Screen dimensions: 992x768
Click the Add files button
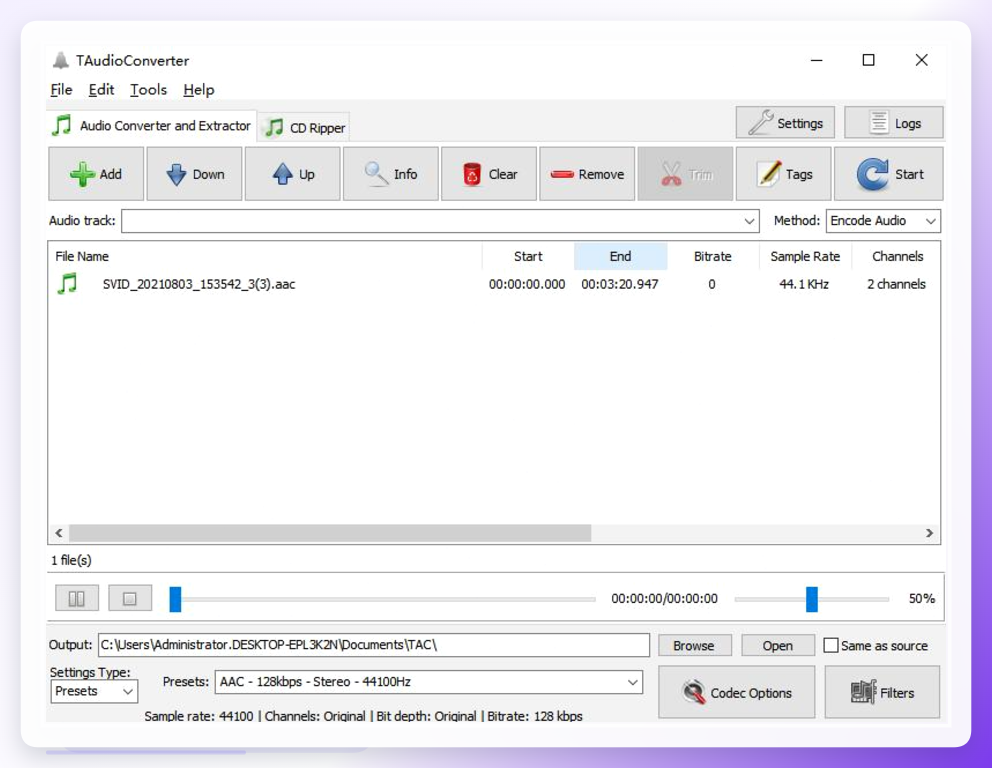[x=96, y=174]
